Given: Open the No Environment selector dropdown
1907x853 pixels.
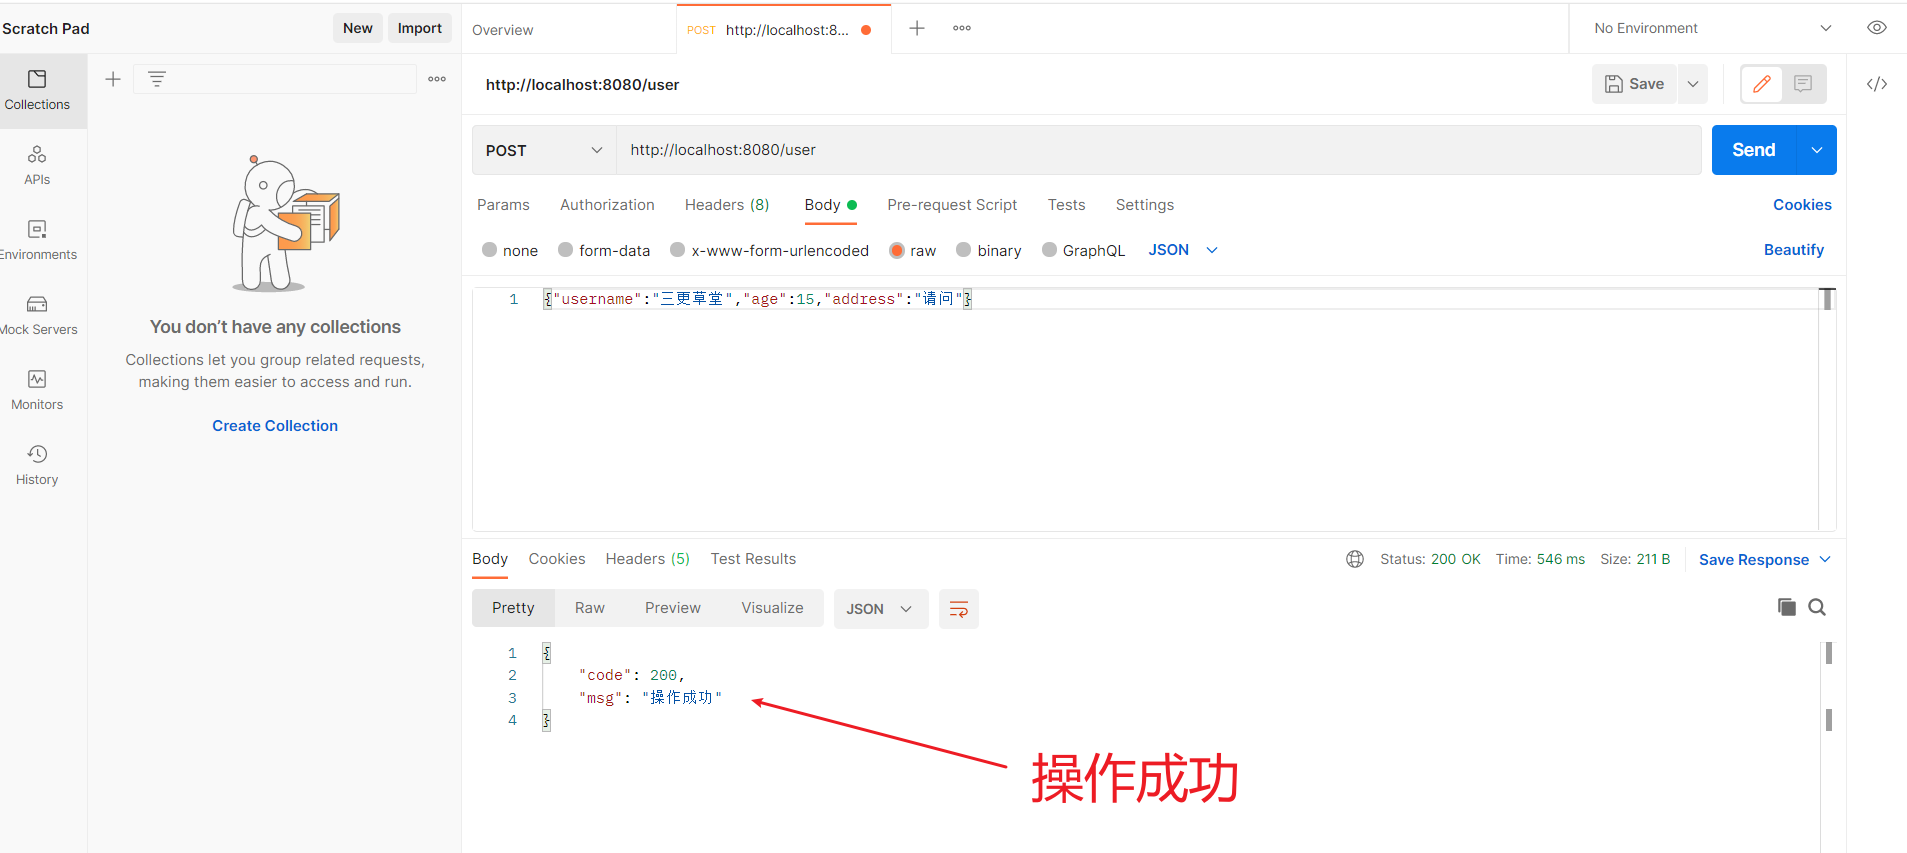Looking at the screenshot, I should pos(1711,28).
